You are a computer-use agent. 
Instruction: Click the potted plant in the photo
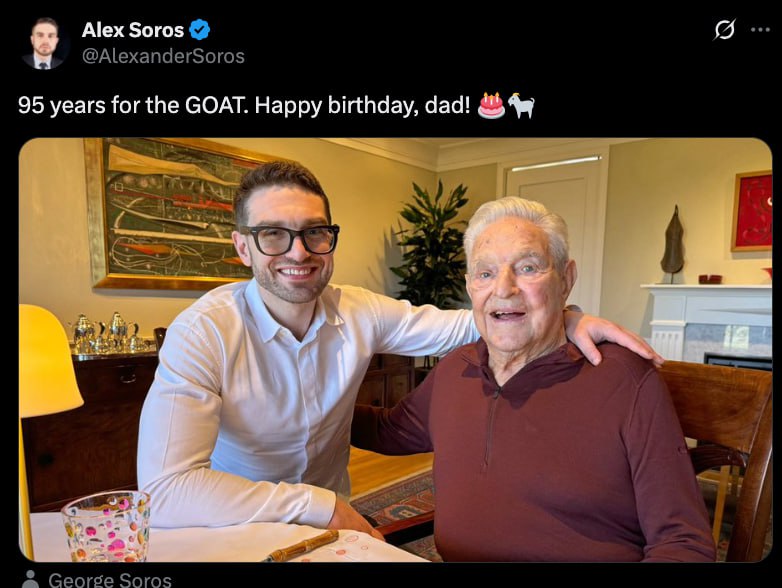[x=432, y=247]
